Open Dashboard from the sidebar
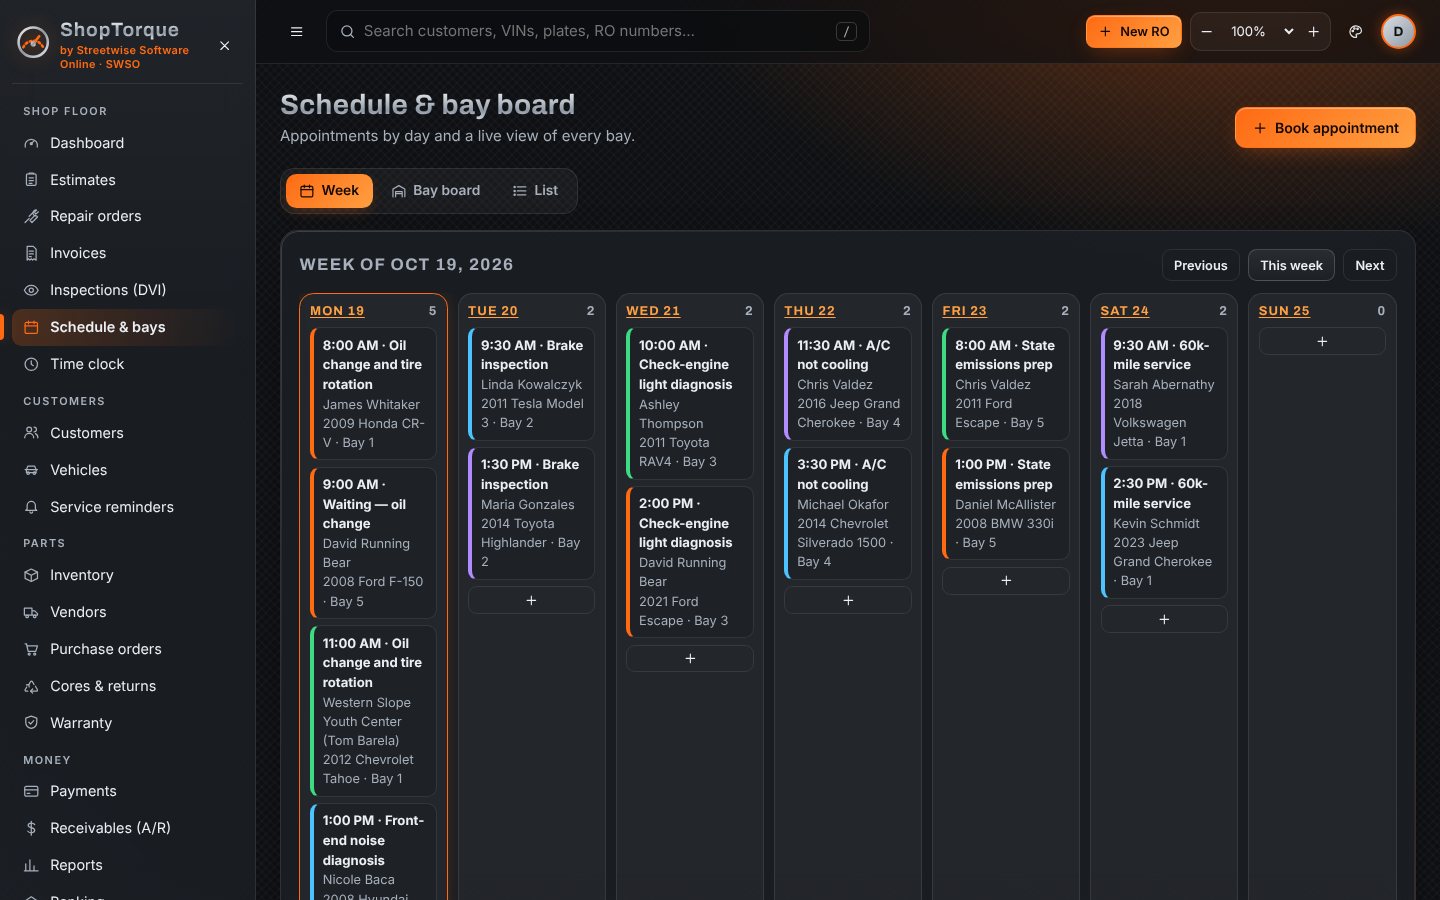 click(127, 143)
